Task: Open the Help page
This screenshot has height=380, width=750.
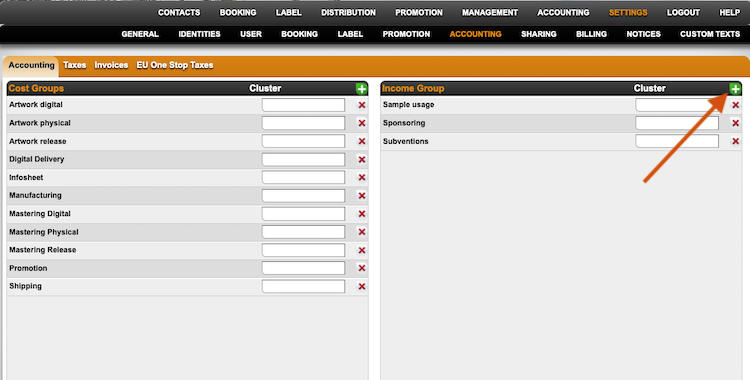Action: click(x=729, y=12)
